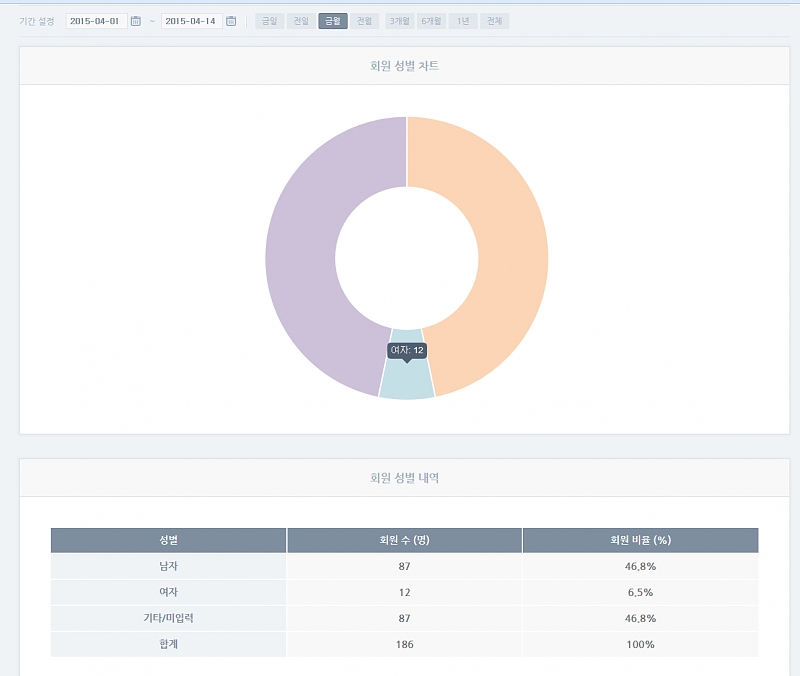Choose the 전체 (all) period button
This screenshot has width=800, height=676.
494,21
